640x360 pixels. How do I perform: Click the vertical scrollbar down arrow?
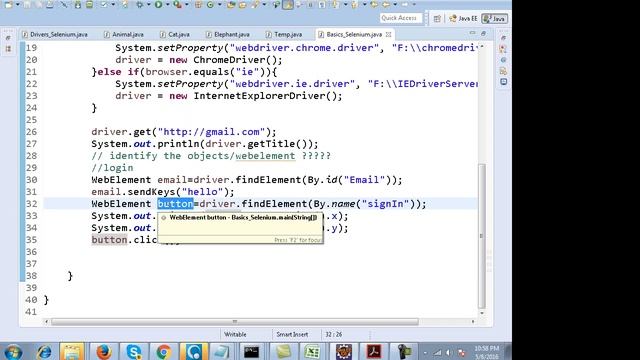pos(482,313)
